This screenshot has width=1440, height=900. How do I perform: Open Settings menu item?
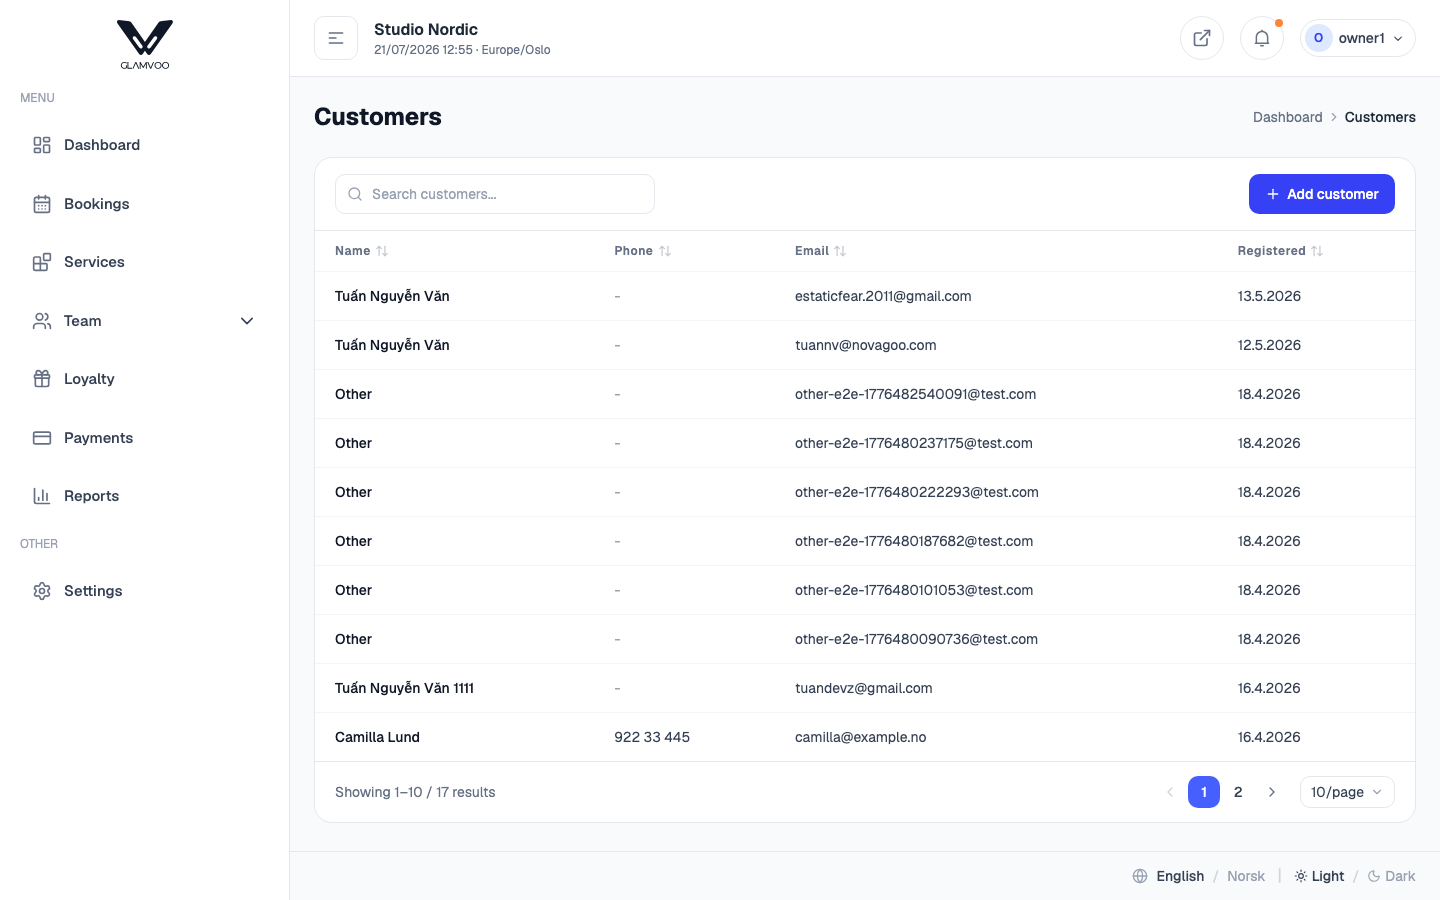[x=145, y=591]
